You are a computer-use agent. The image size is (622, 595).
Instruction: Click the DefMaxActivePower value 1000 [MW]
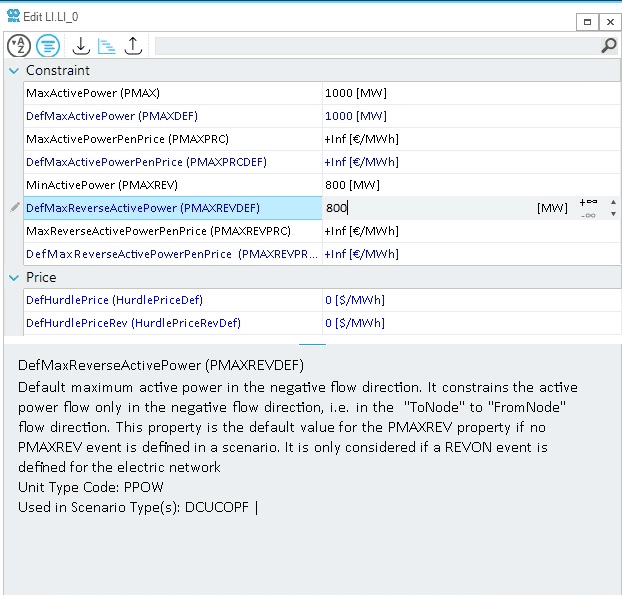(354, 116)
